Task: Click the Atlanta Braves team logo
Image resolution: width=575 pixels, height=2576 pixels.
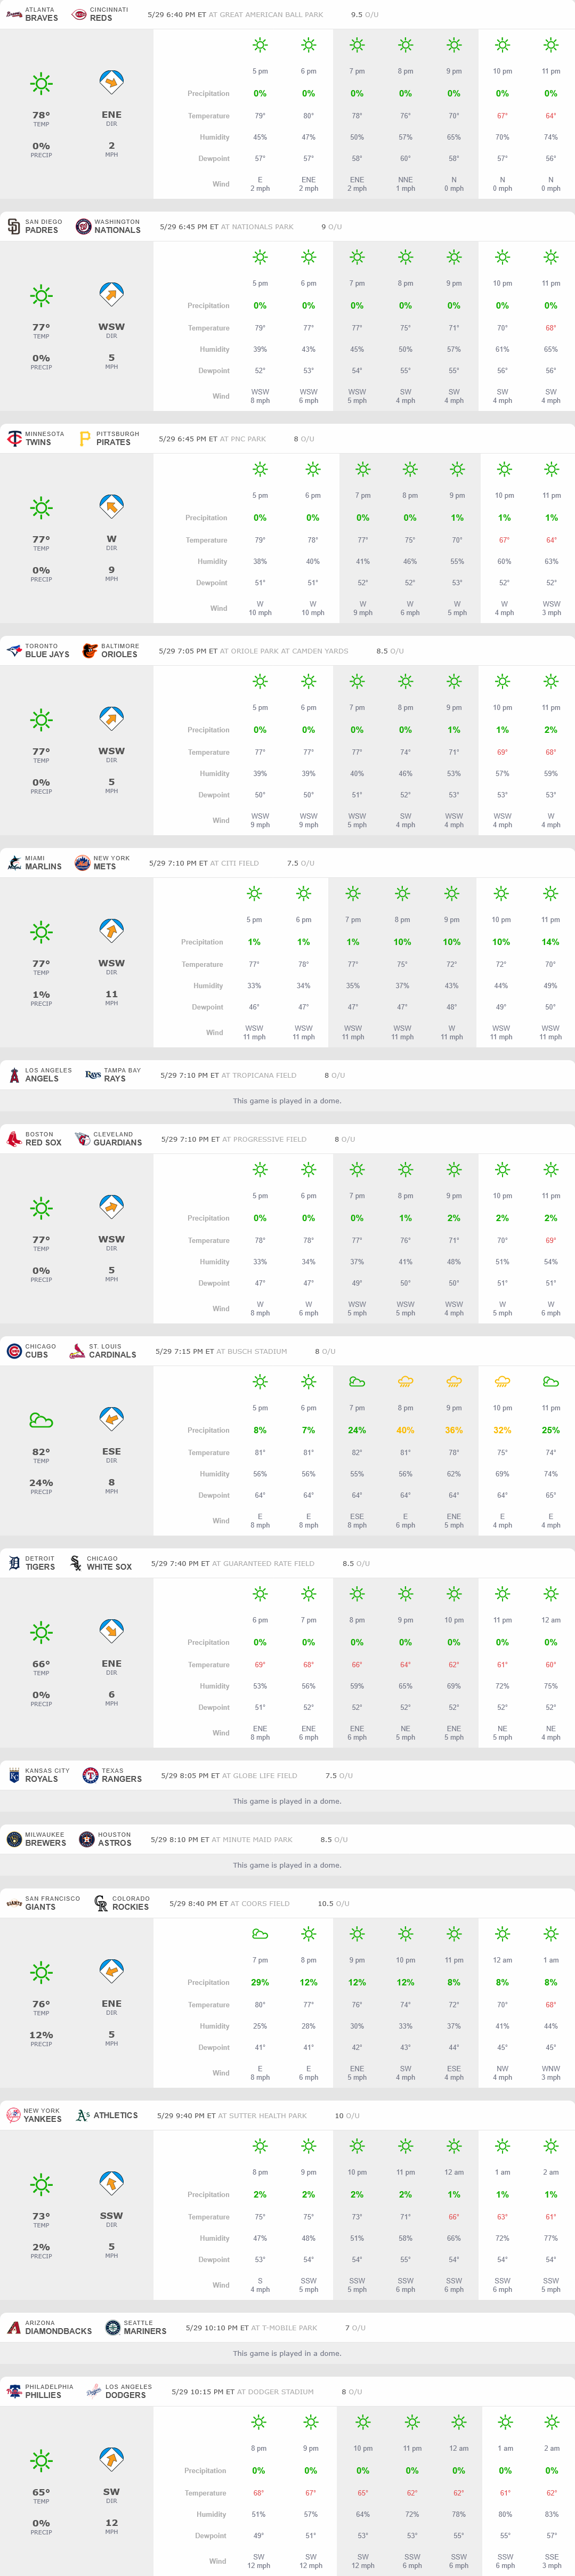Action: click(x=14, y=14)
